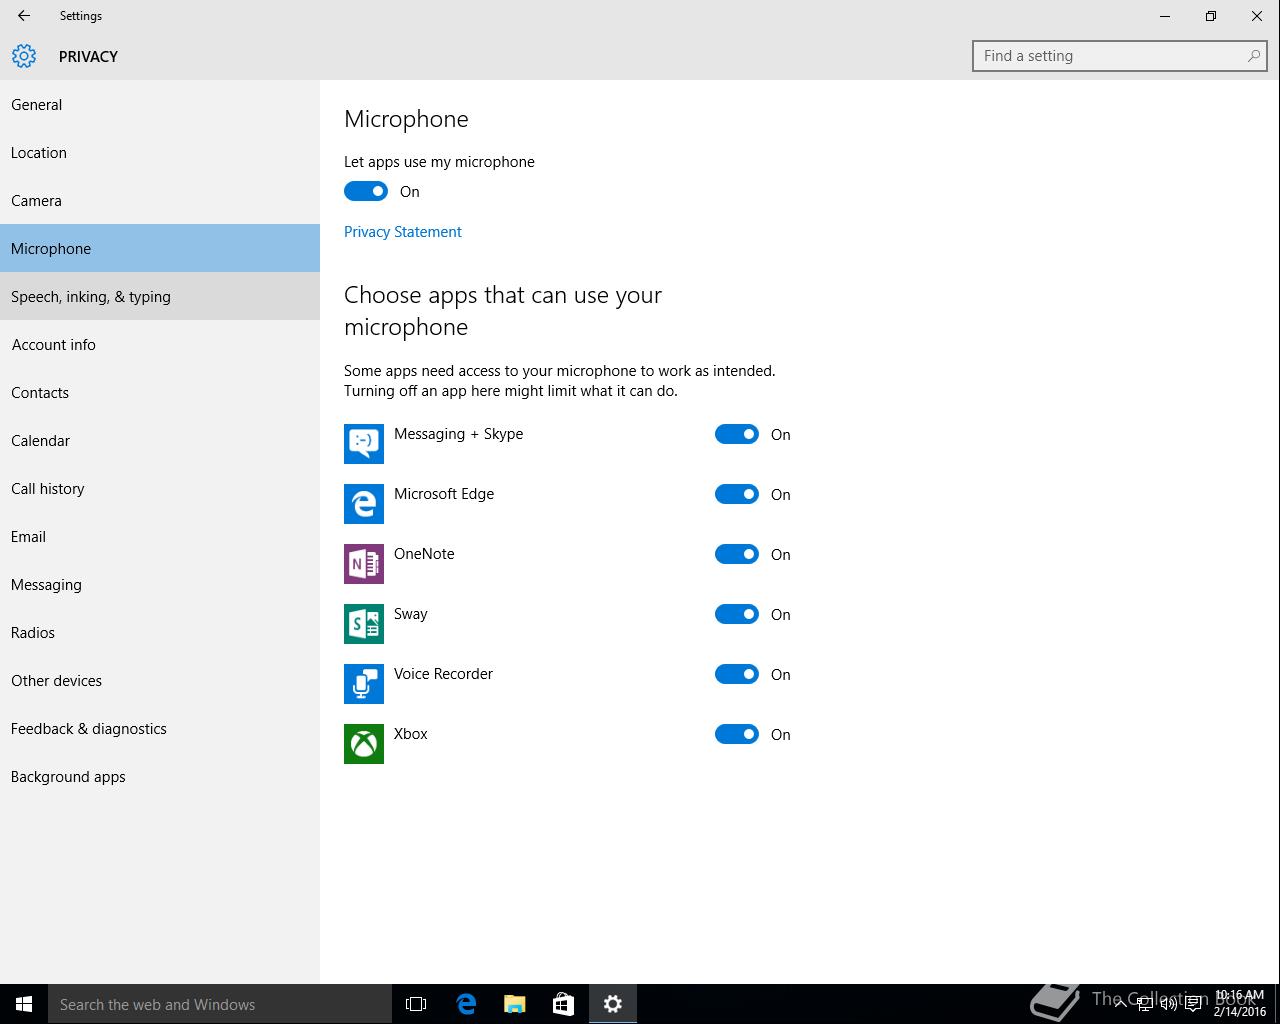Disable microphone access for OneNote

(737, 554)
